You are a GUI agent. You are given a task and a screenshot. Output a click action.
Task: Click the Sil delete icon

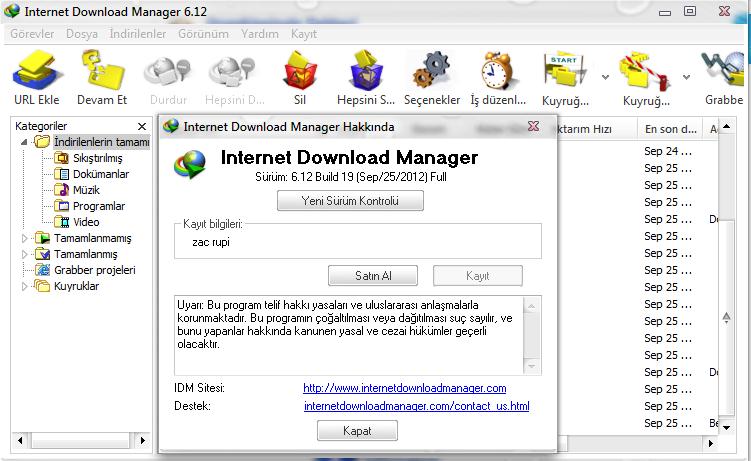coord(299,72)
